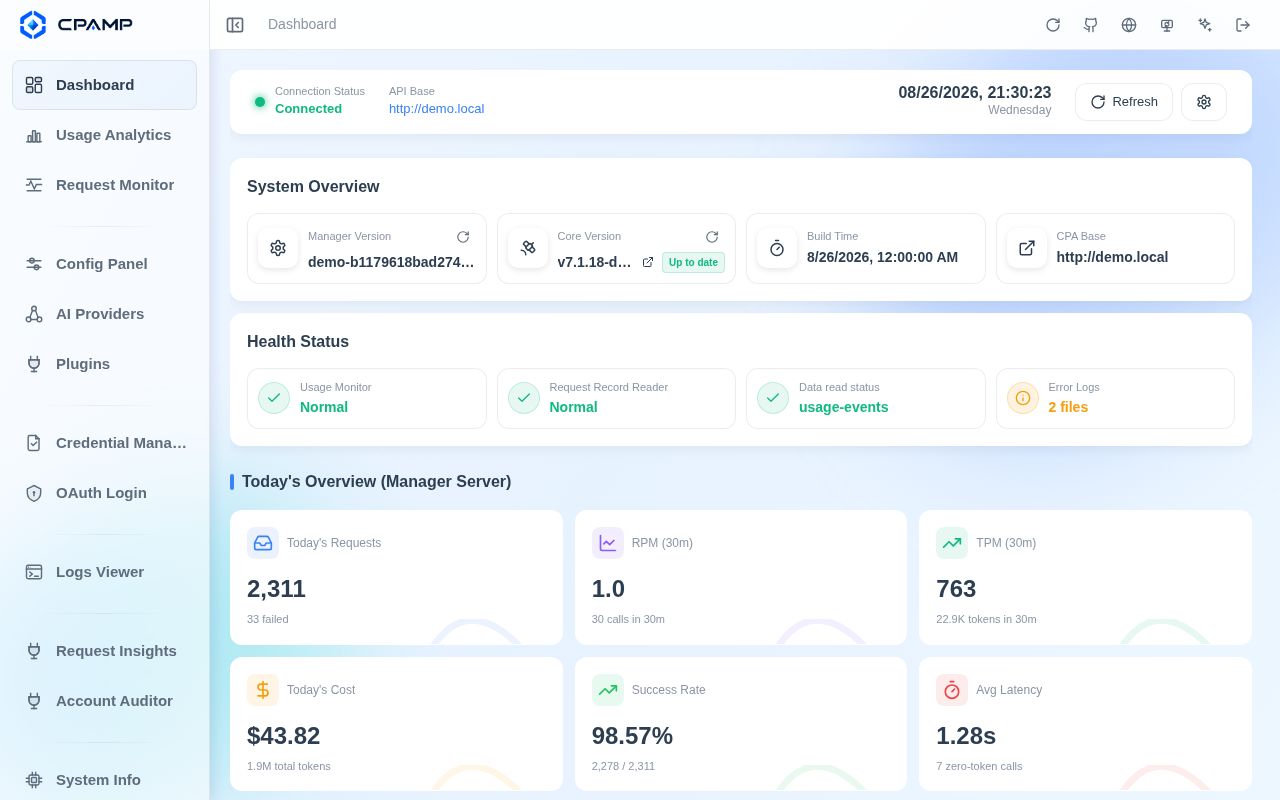Click the Refresh button
This screenshot has width=1280, height=800.
tap(1124, 102)
